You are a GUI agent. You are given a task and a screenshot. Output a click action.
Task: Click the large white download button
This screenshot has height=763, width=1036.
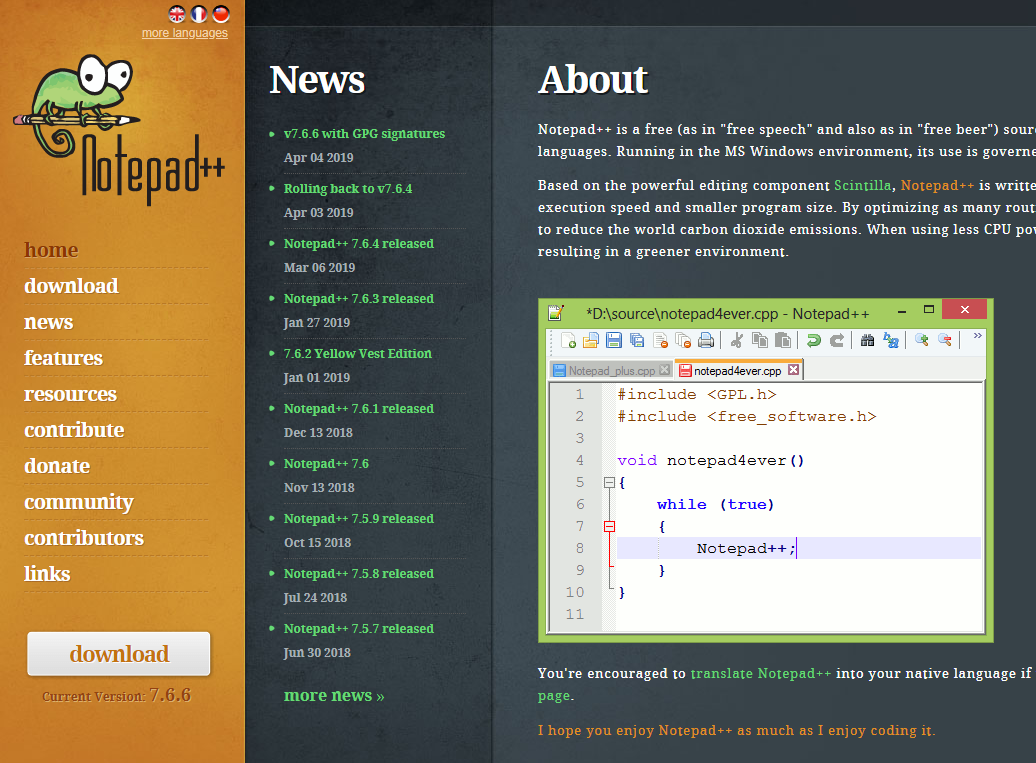[x=119, y=654]
